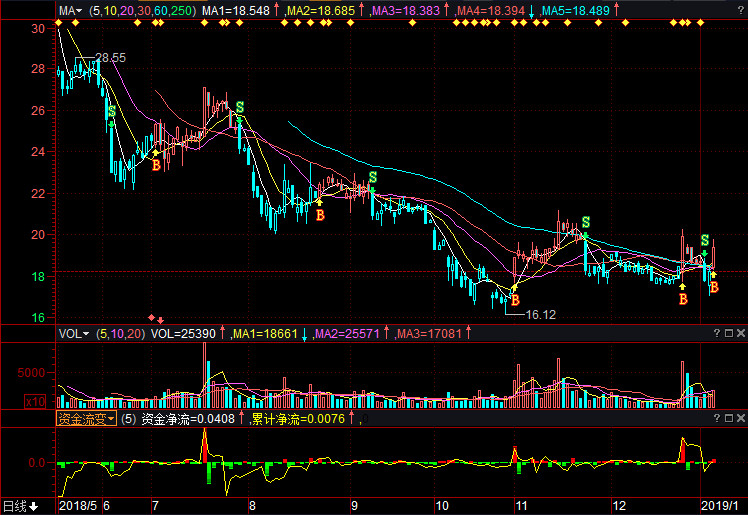Image resolution: width=748 pixels, height=515 pixels.
Task: Click the 2018/5 date on time axis
Action: (79, 506)
